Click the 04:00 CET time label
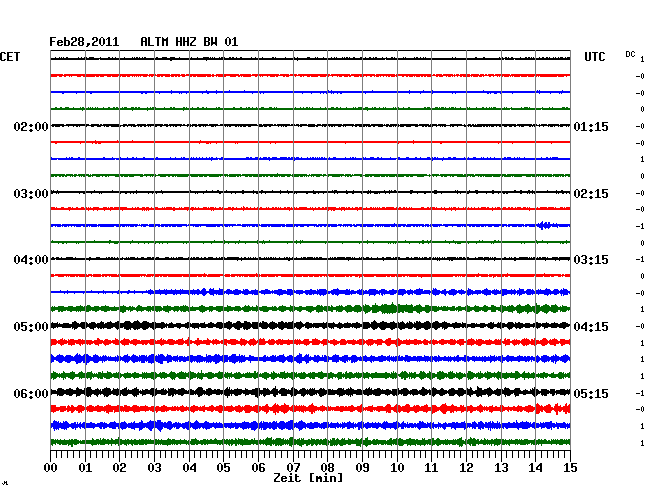The image size is (650, 494). coord(31,260)
